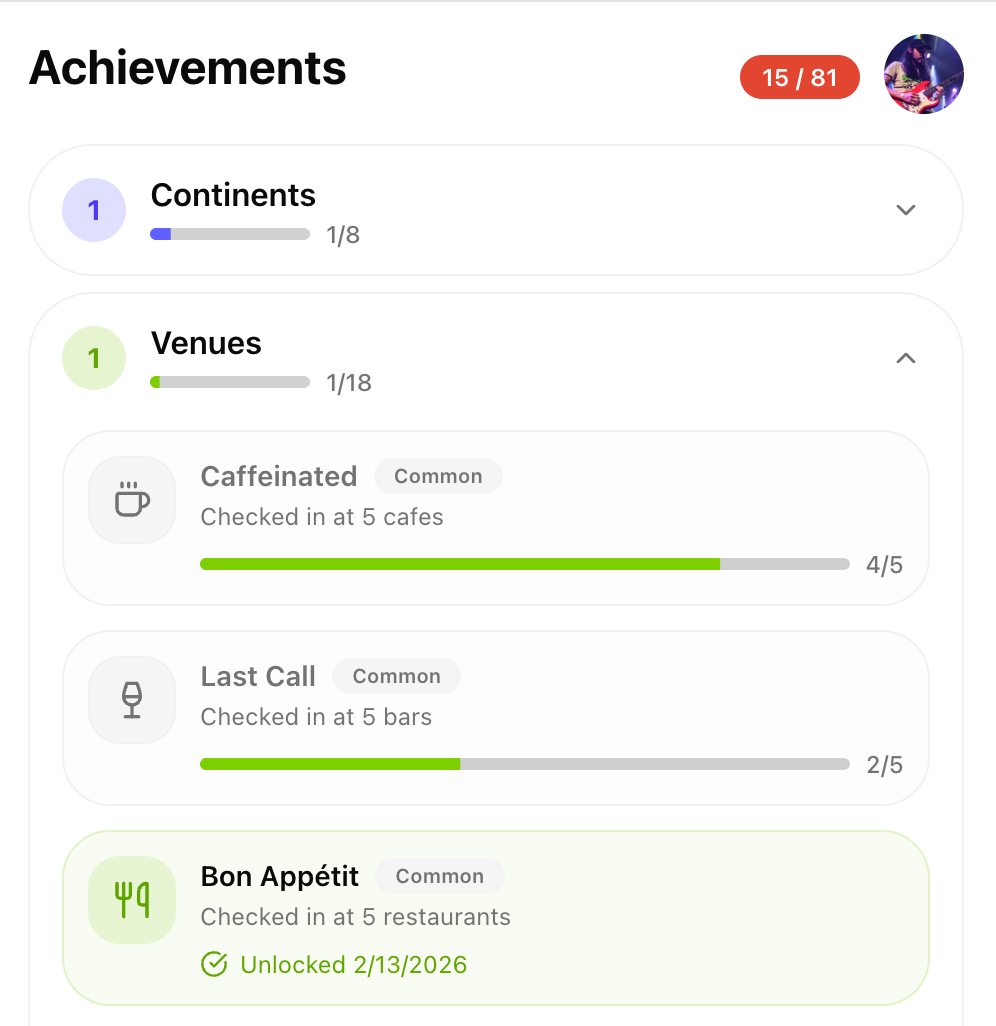The width and height of the screenshot is (996, 1026).
Task: Click the wine glass icon for Last Call
Action: pyautogui.click(x=132, y=700)
